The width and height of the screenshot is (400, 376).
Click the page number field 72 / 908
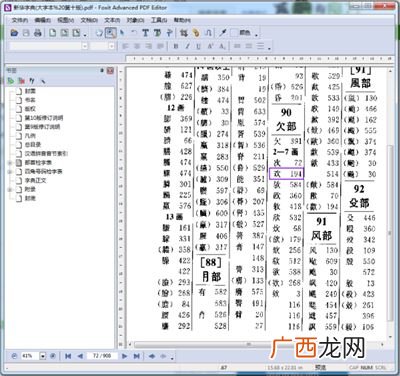(x=102, y=356)
